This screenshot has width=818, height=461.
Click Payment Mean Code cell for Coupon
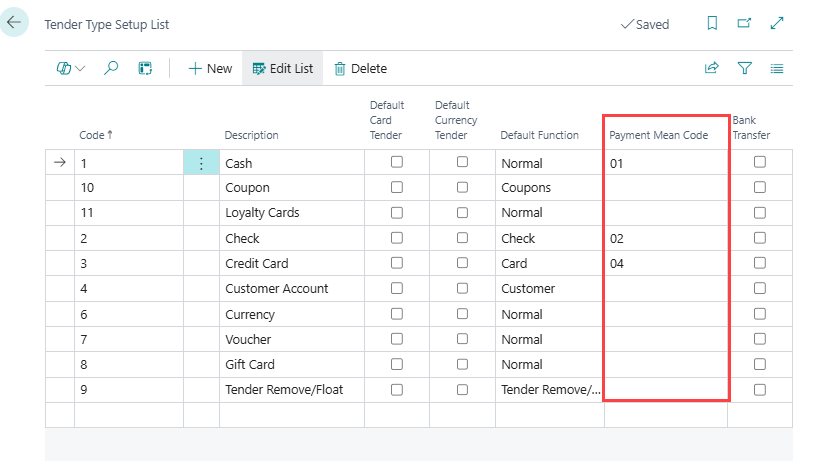click(665, 188)
